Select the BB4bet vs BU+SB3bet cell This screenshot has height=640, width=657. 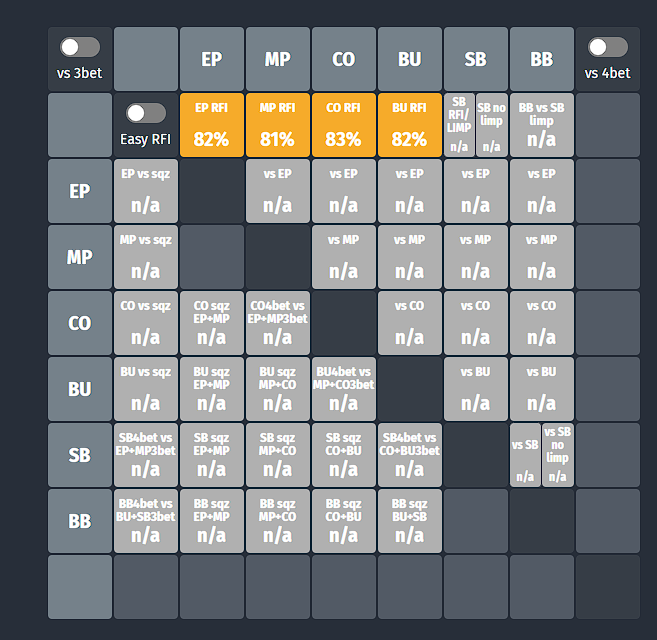146,521
